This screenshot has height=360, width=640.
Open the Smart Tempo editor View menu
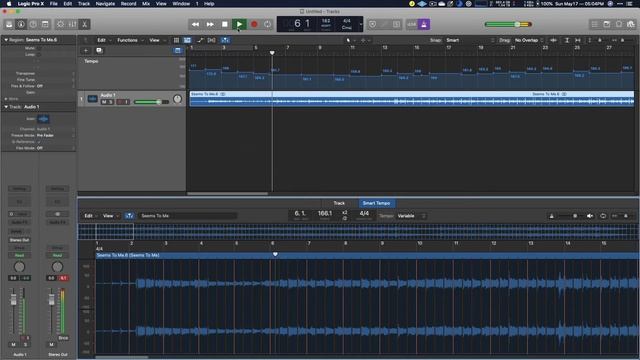coord(110,216)
